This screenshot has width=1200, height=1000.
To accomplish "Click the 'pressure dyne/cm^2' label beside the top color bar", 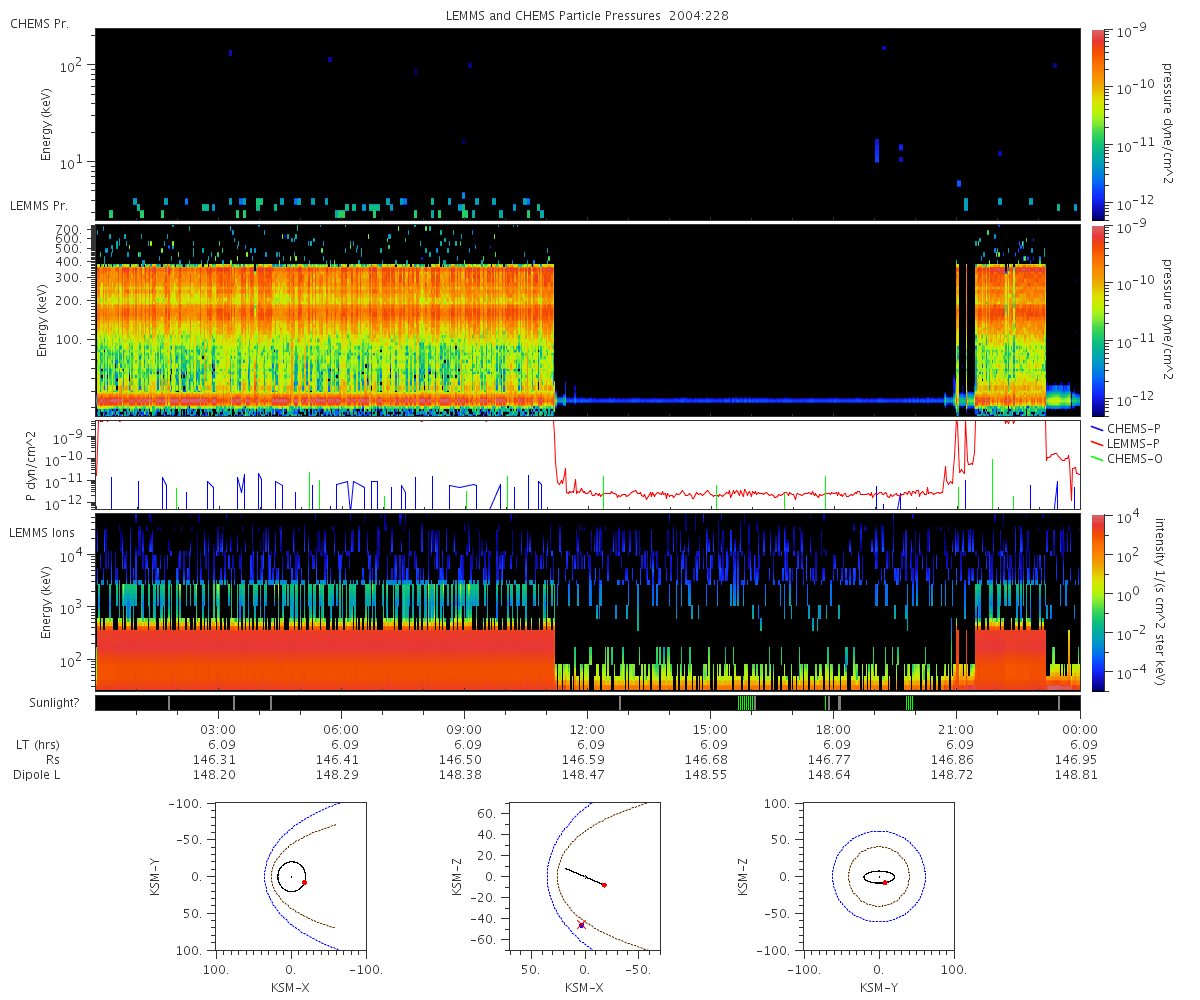I will point(1166,124).
